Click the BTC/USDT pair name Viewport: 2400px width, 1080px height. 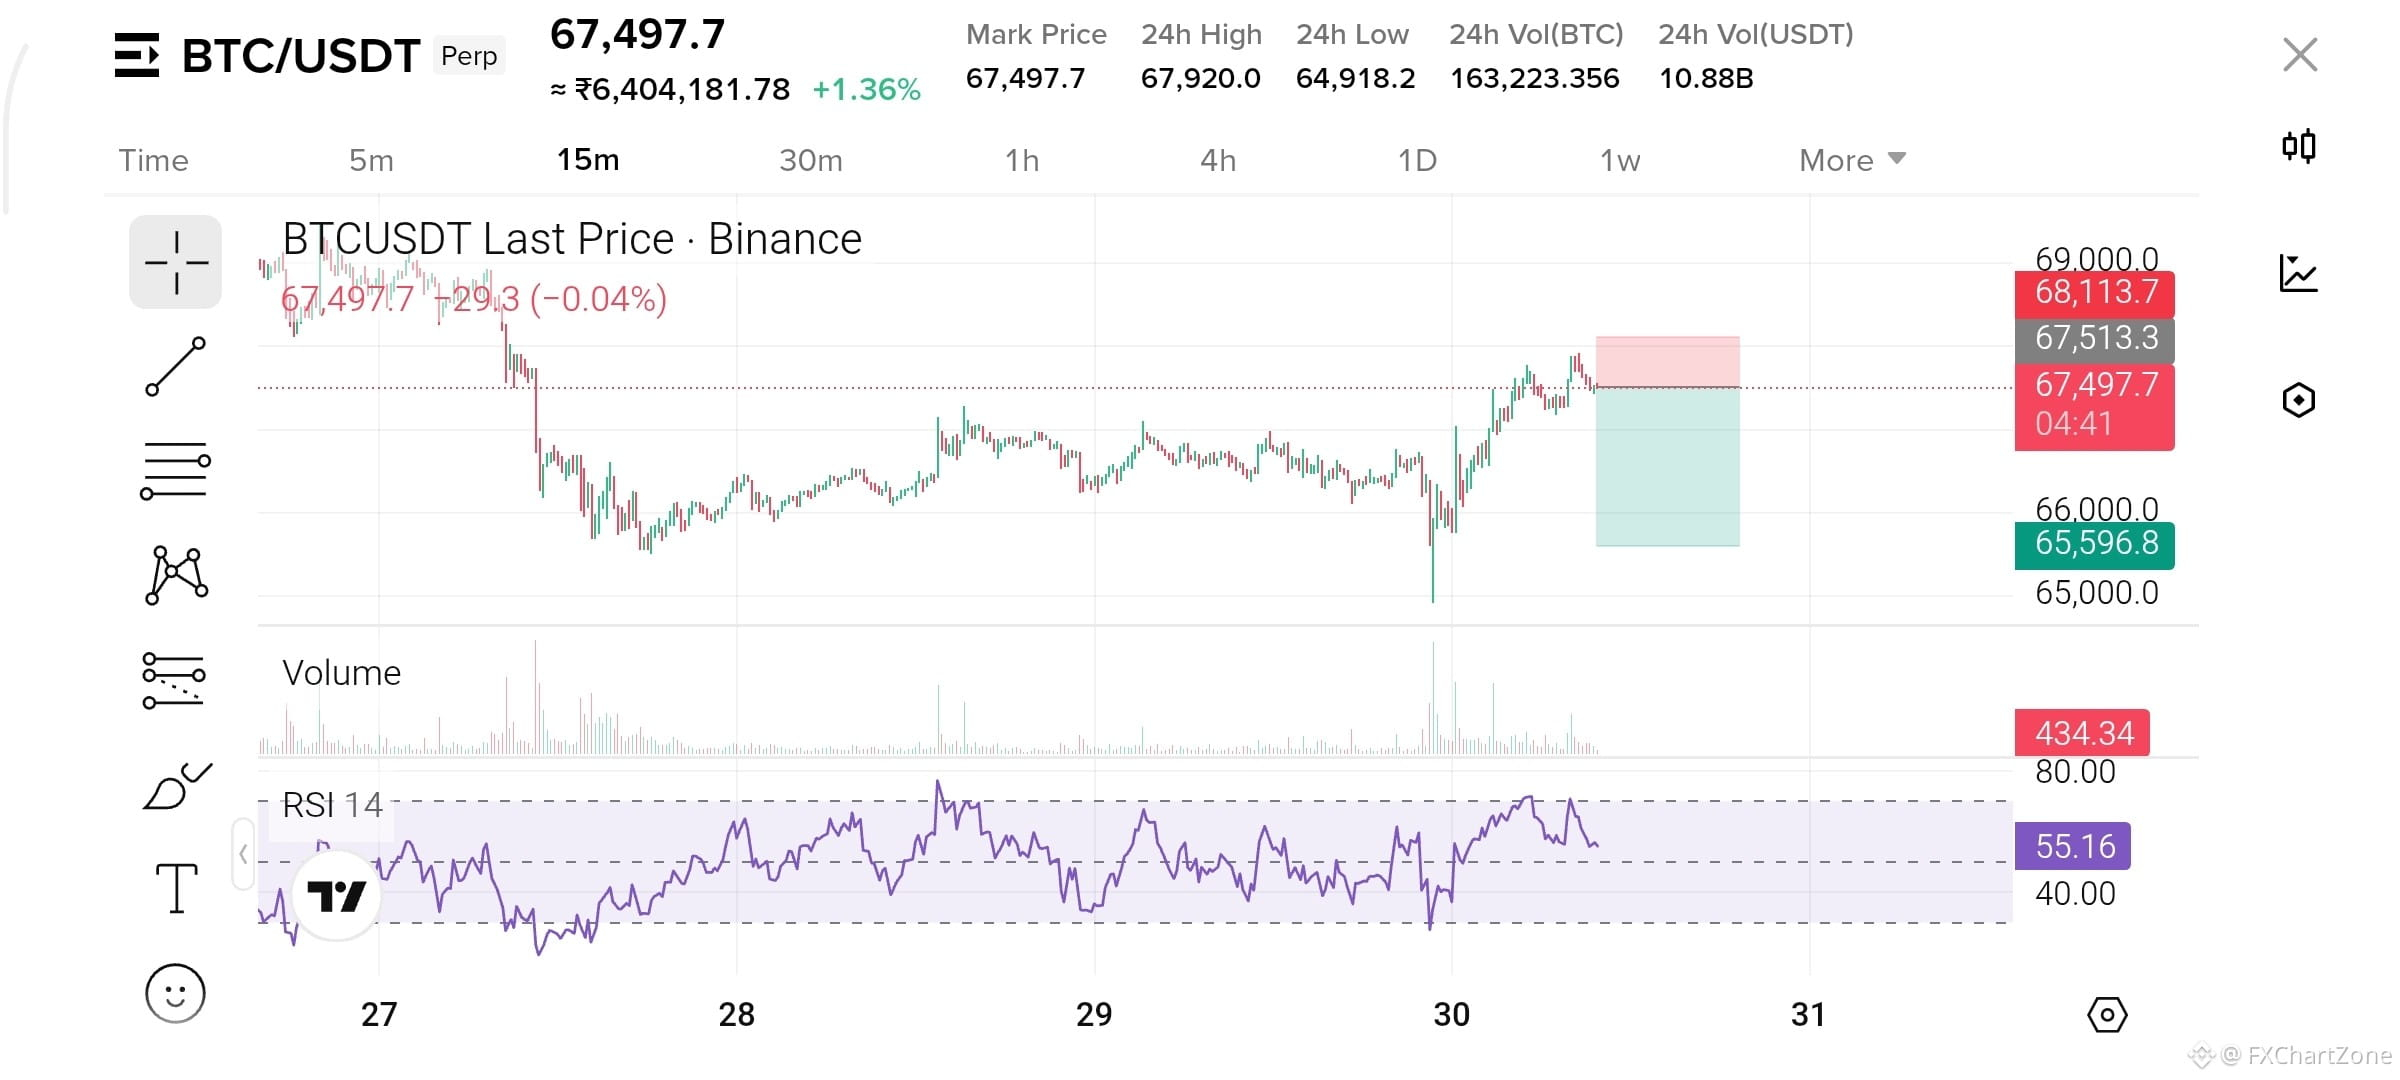[300, 56]
